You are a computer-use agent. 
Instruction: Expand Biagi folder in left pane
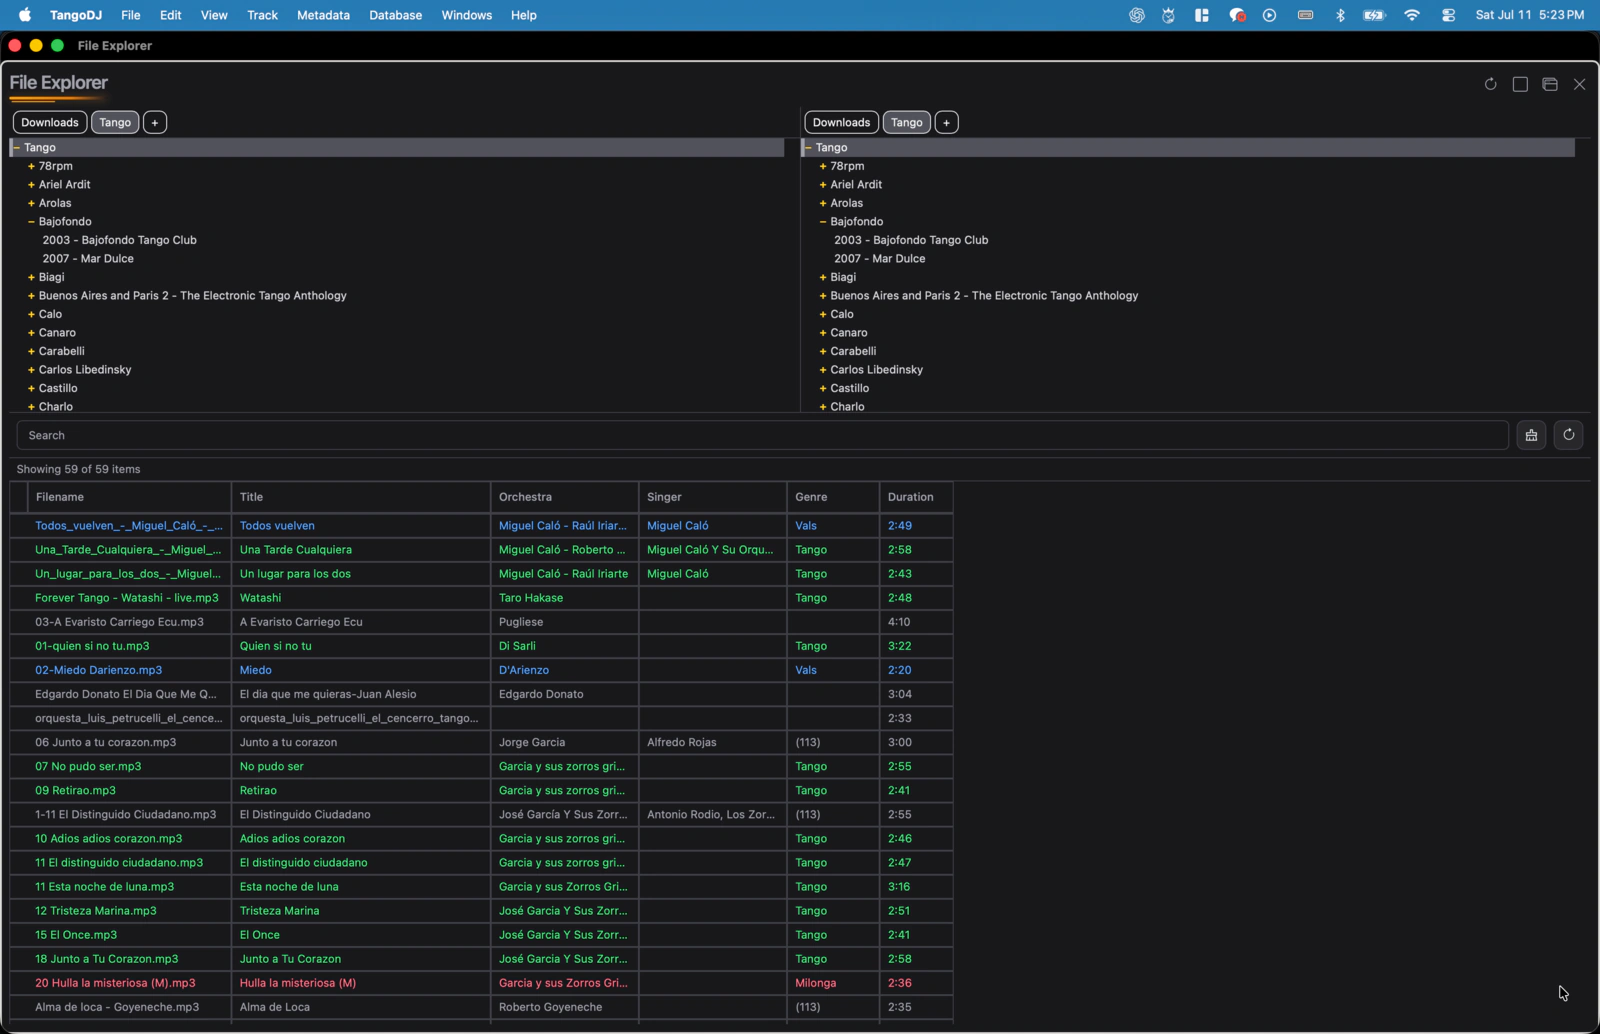click(31, 277)
